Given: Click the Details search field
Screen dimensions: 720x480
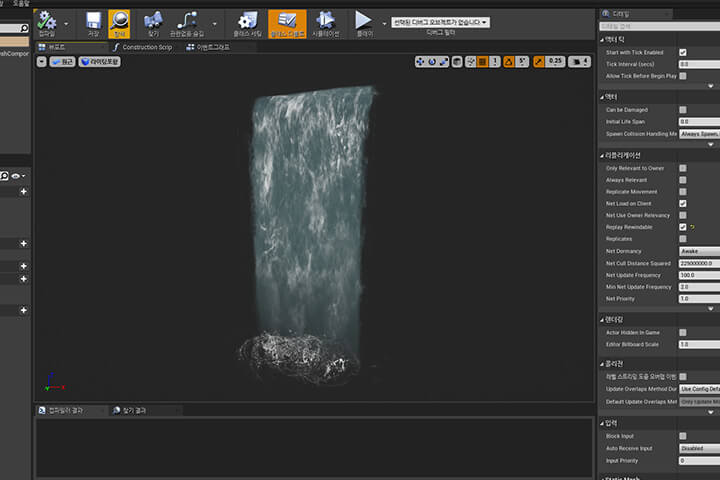Looking at the screenshot, I should (660, 27).
